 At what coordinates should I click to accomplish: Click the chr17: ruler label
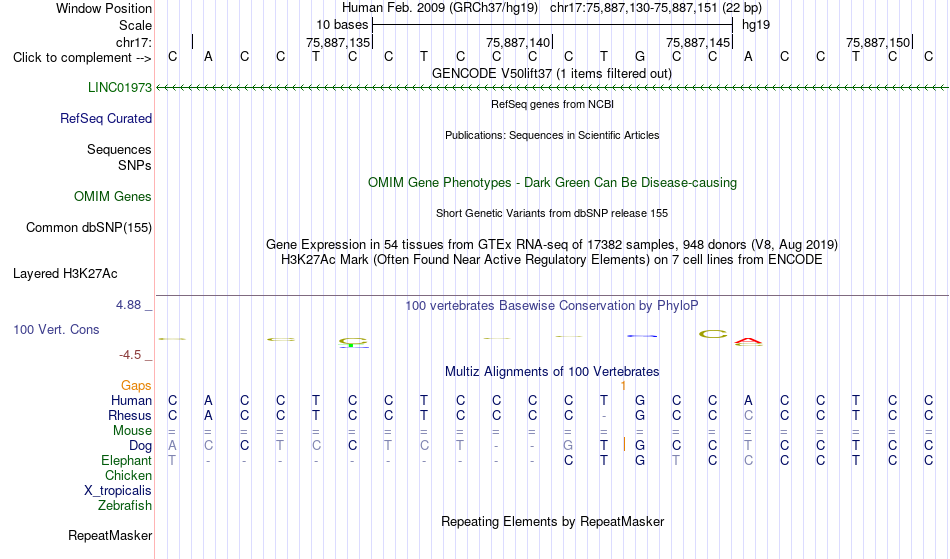click(x=134, y=42)
